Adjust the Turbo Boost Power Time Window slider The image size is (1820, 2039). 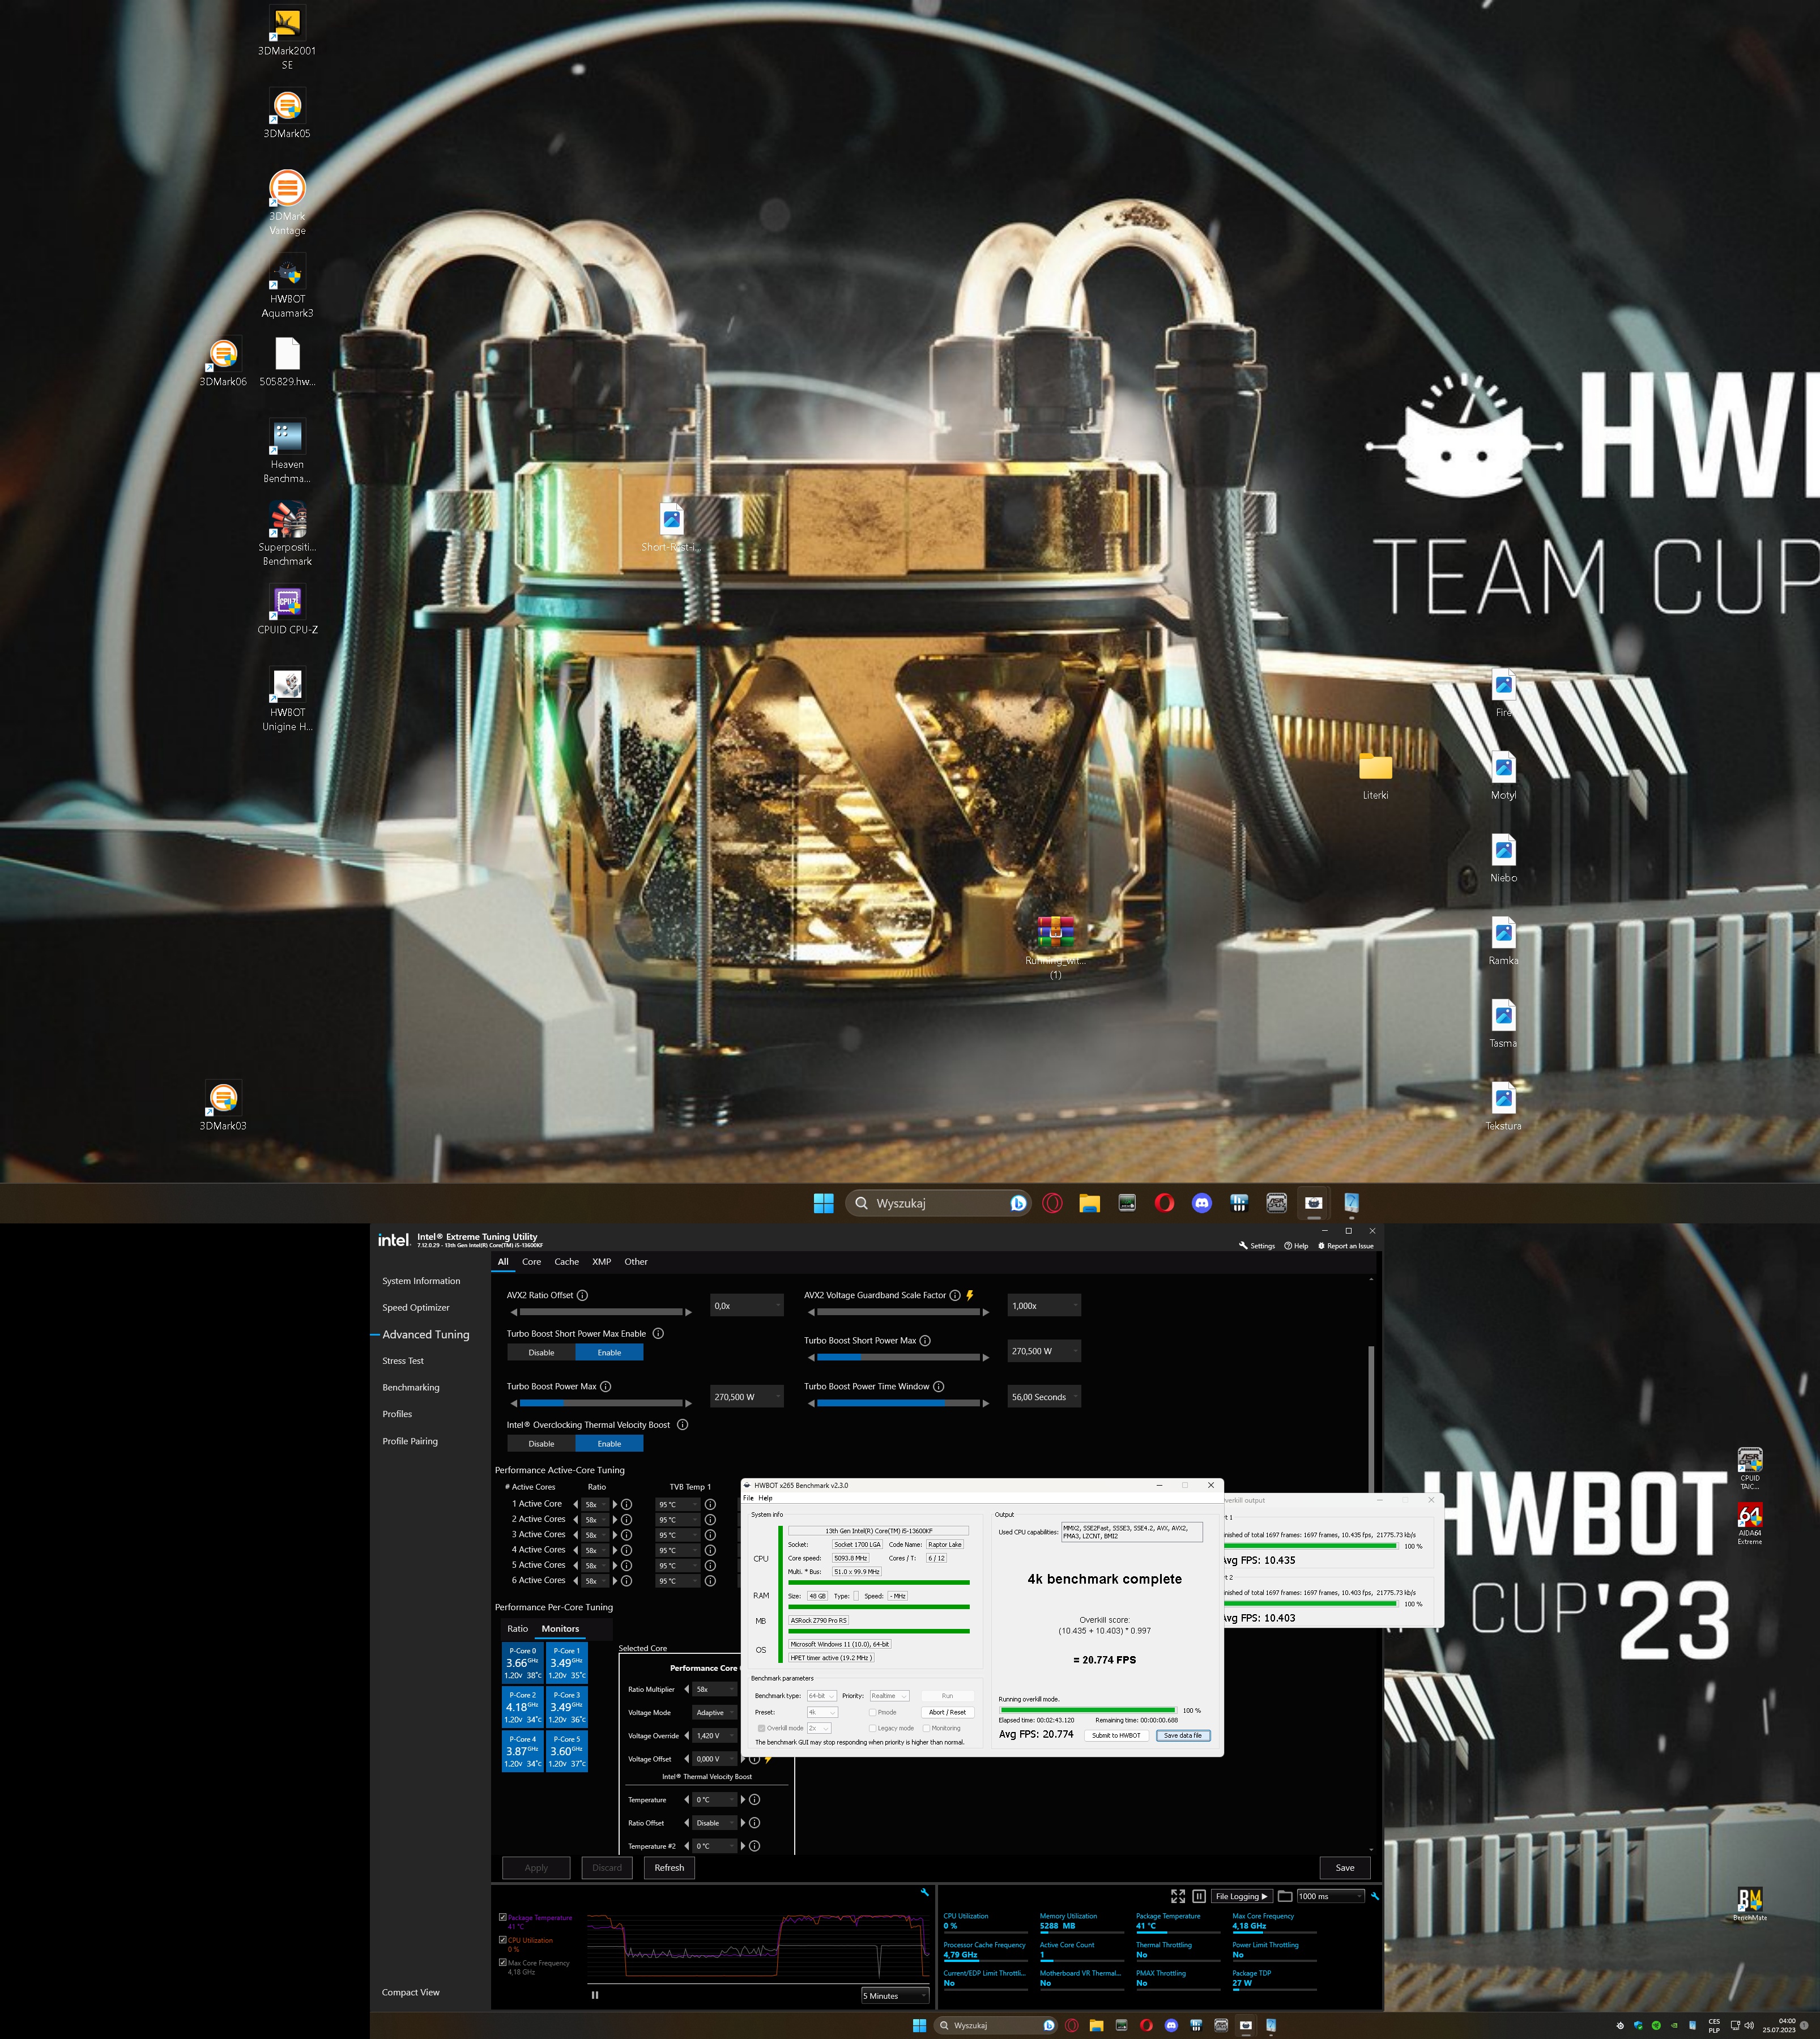click(x=898, y=1403)
